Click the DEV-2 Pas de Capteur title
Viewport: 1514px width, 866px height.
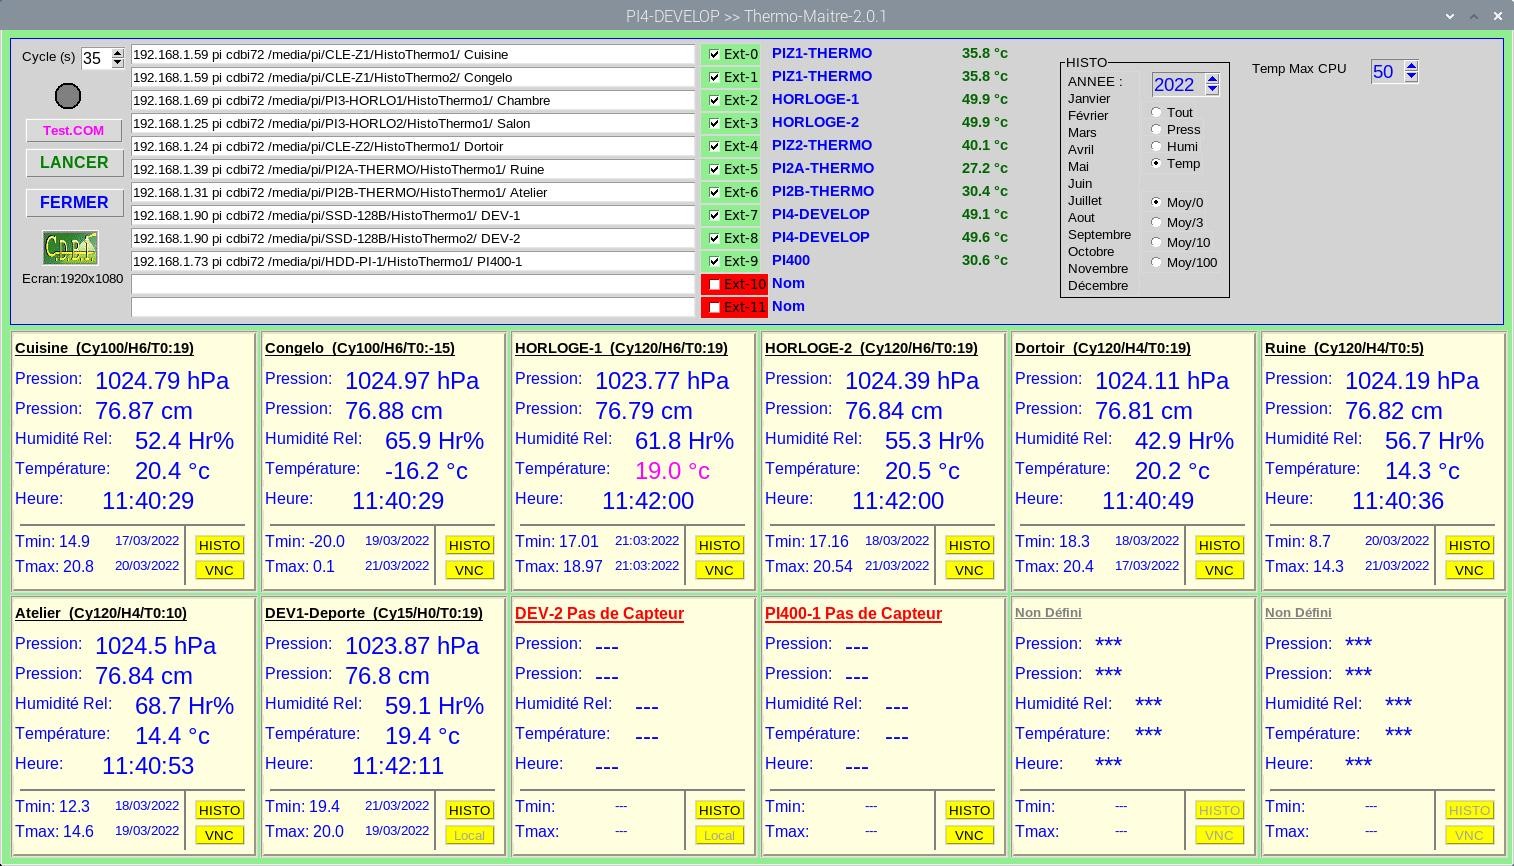[x=599, y=613]
